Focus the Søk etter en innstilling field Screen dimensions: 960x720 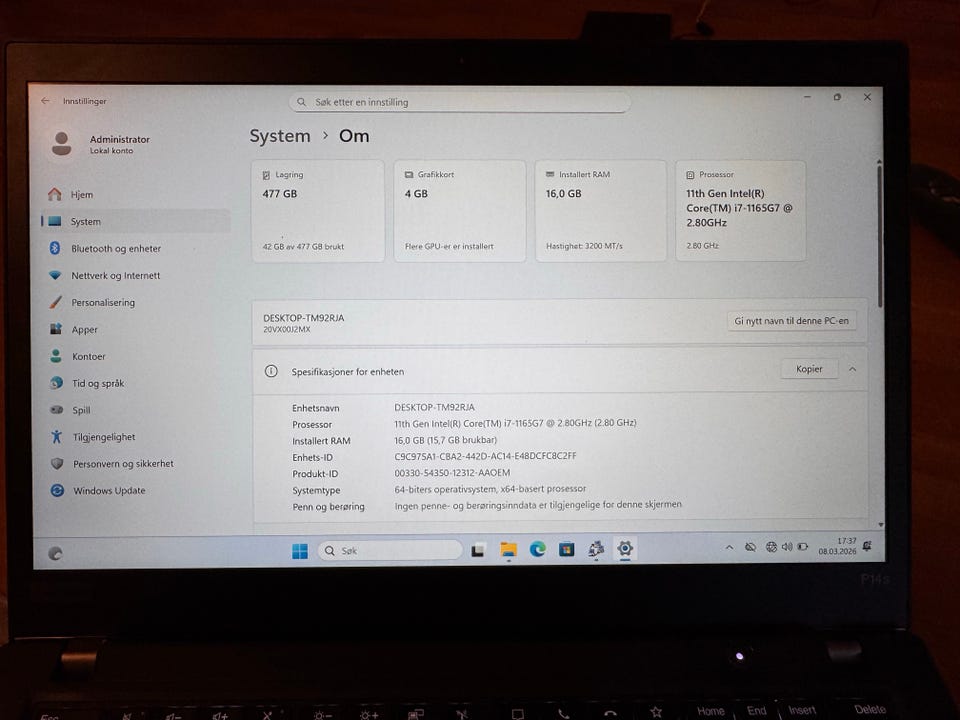tap(459, 102)
